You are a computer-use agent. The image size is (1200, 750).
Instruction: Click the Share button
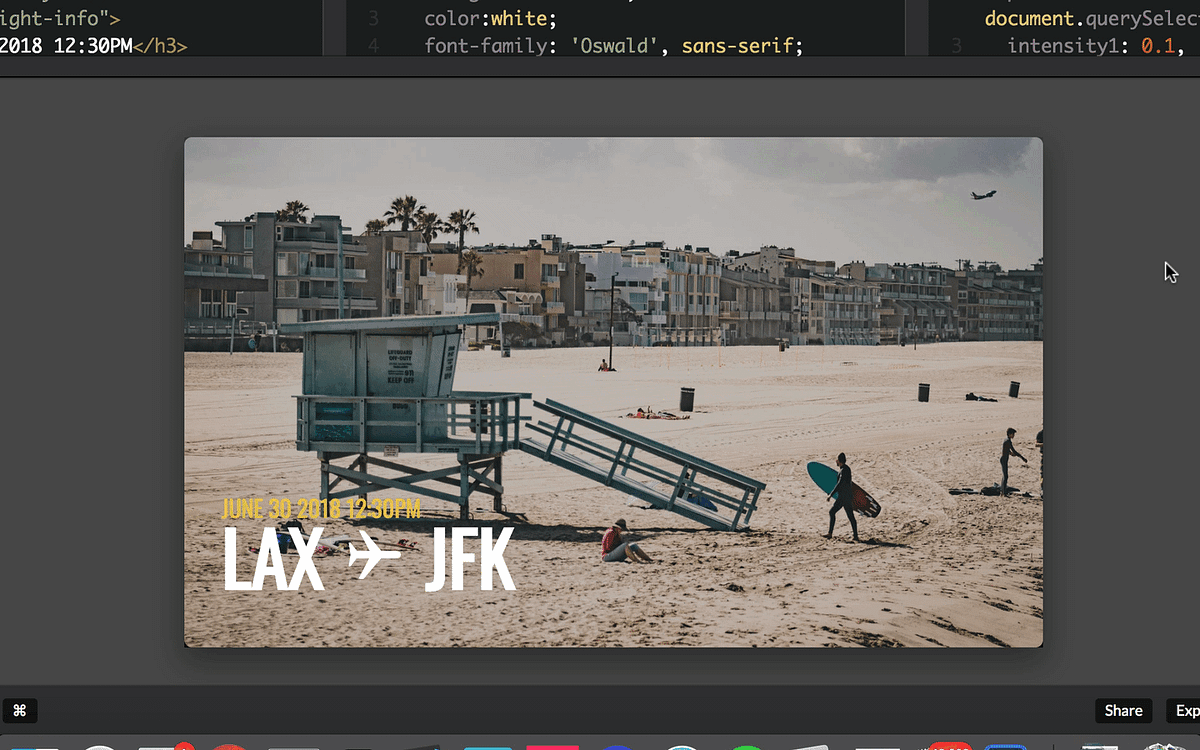(1122, 710)
